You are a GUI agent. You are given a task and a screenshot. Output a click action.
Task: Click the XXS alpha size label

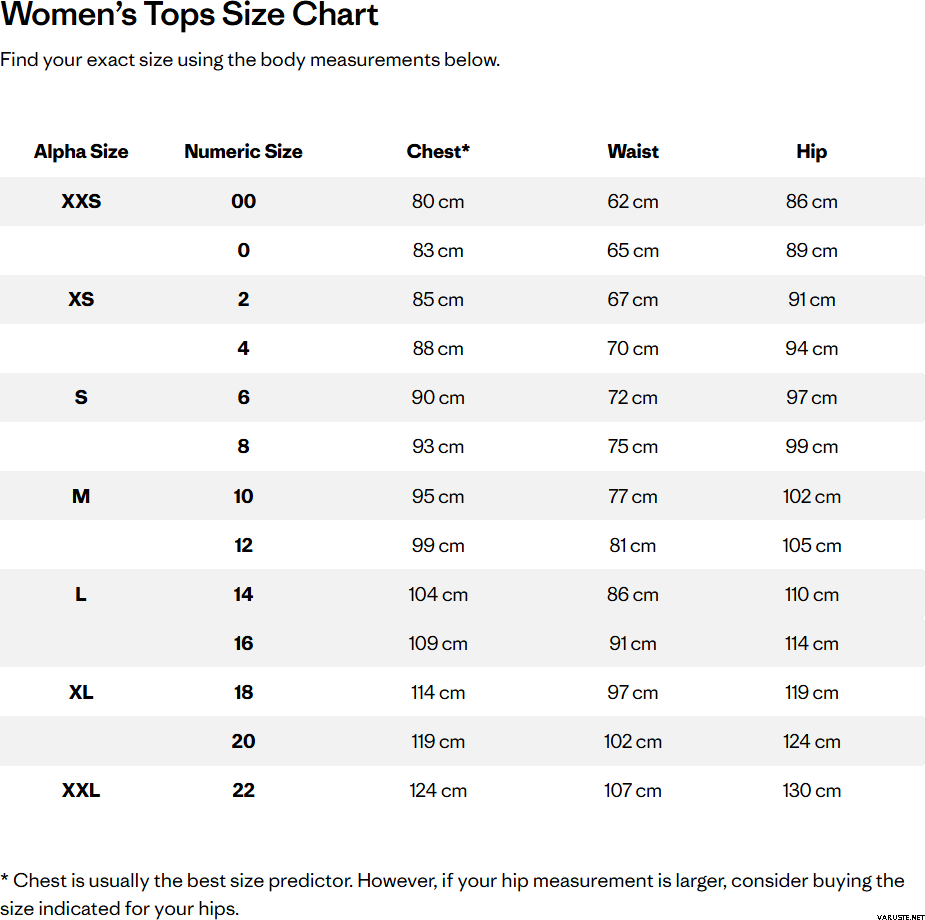pyautogui.click(x=81, y=201)
